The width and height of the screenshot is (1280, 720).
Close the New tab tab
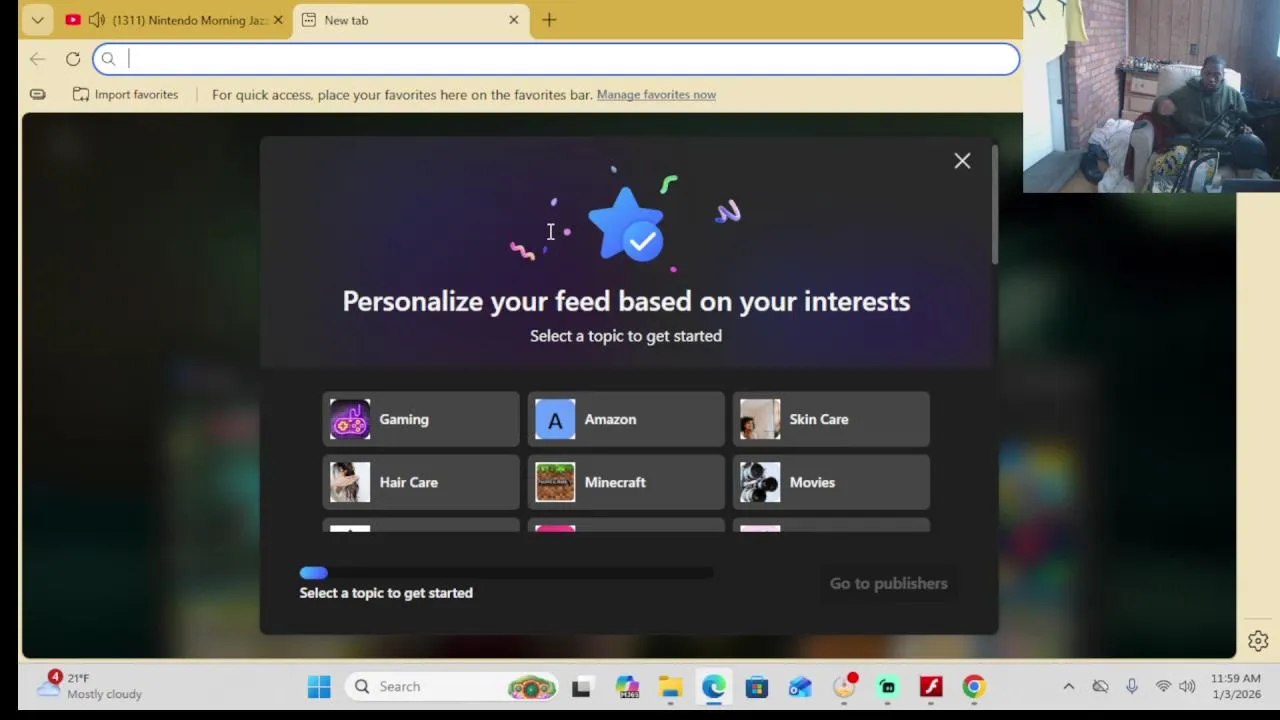tap(514, 20)
